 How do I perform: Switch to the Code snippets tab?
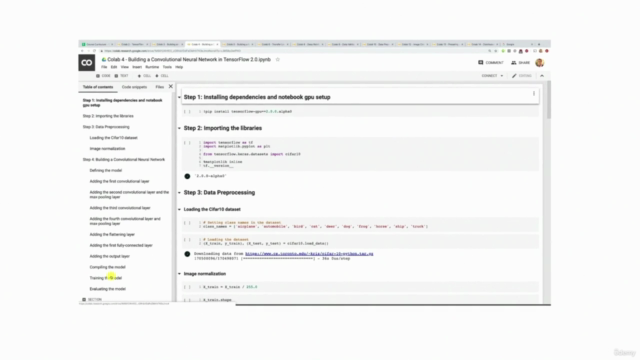click(134, 87)
